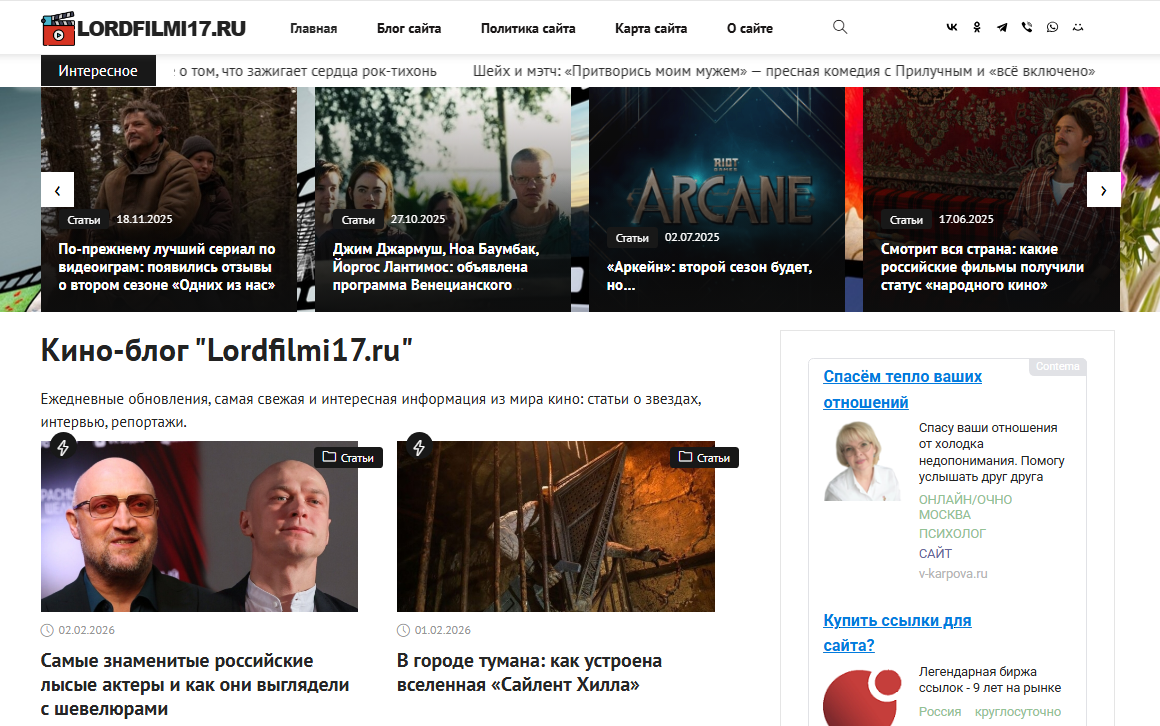The image size is (1160, 726).
Task: Click Статьи tag on 17.06.2025 slide
Action: [x=906, y=220]
